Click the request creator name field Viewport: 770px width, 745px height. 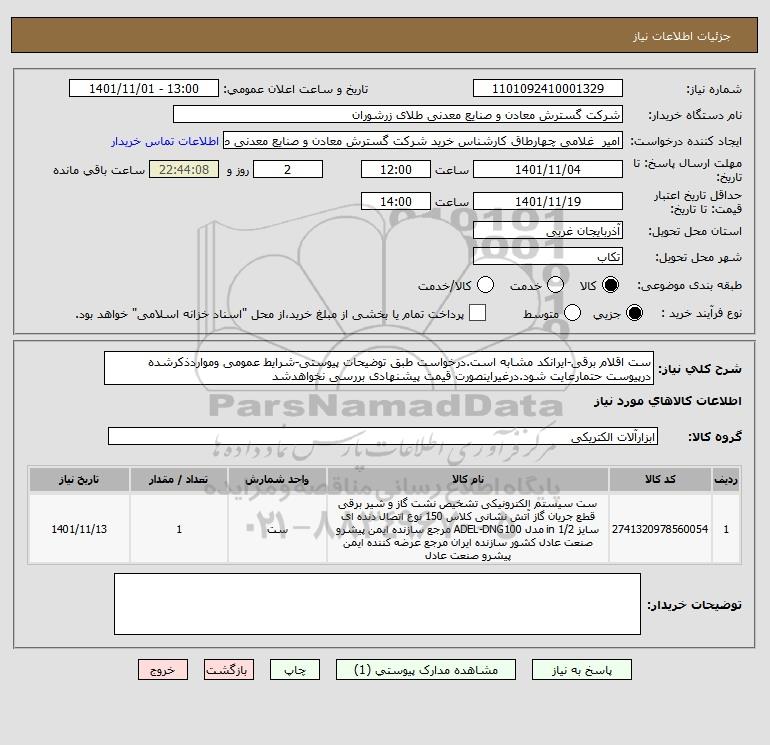pyautogui.click(x=423, y=141)
